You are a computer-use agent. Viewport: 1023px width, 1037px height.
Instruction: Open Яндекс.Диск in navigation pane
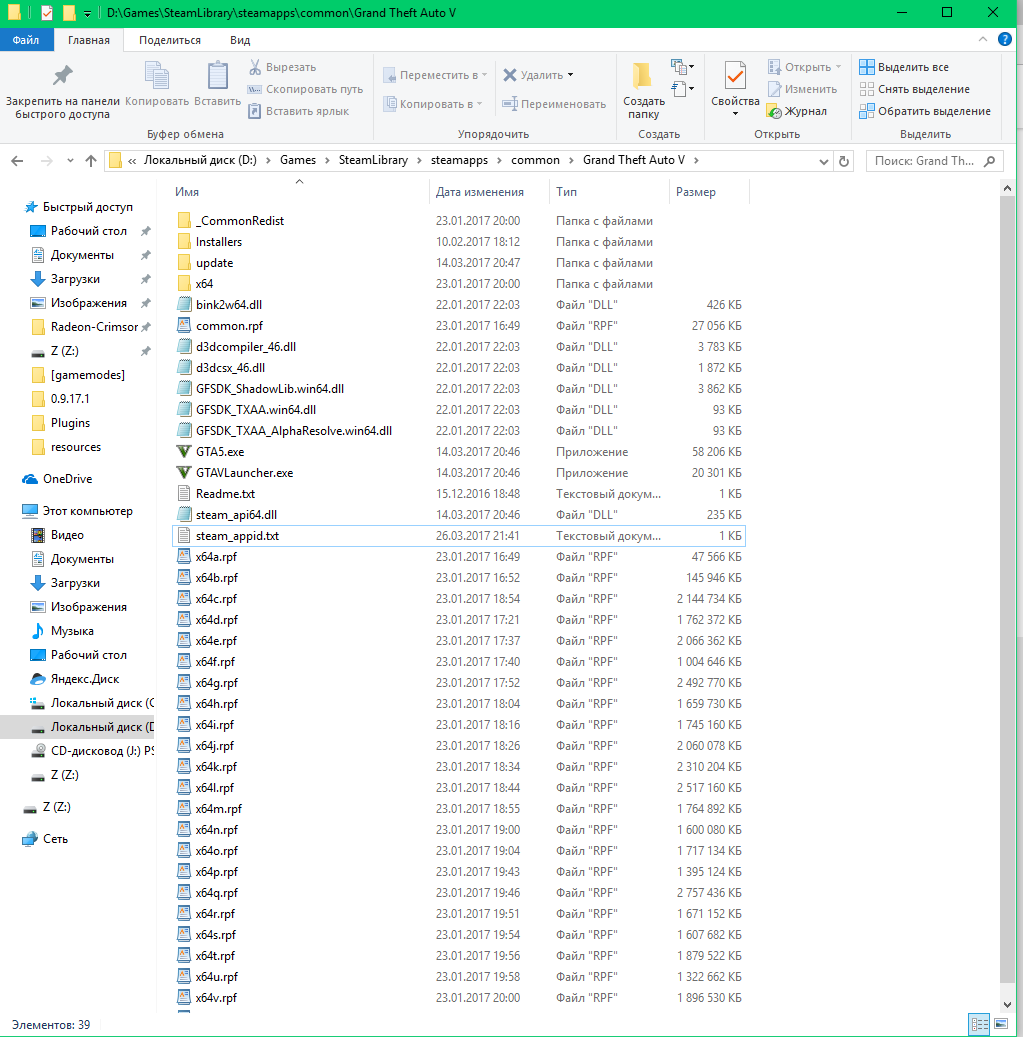pos(75,679)
